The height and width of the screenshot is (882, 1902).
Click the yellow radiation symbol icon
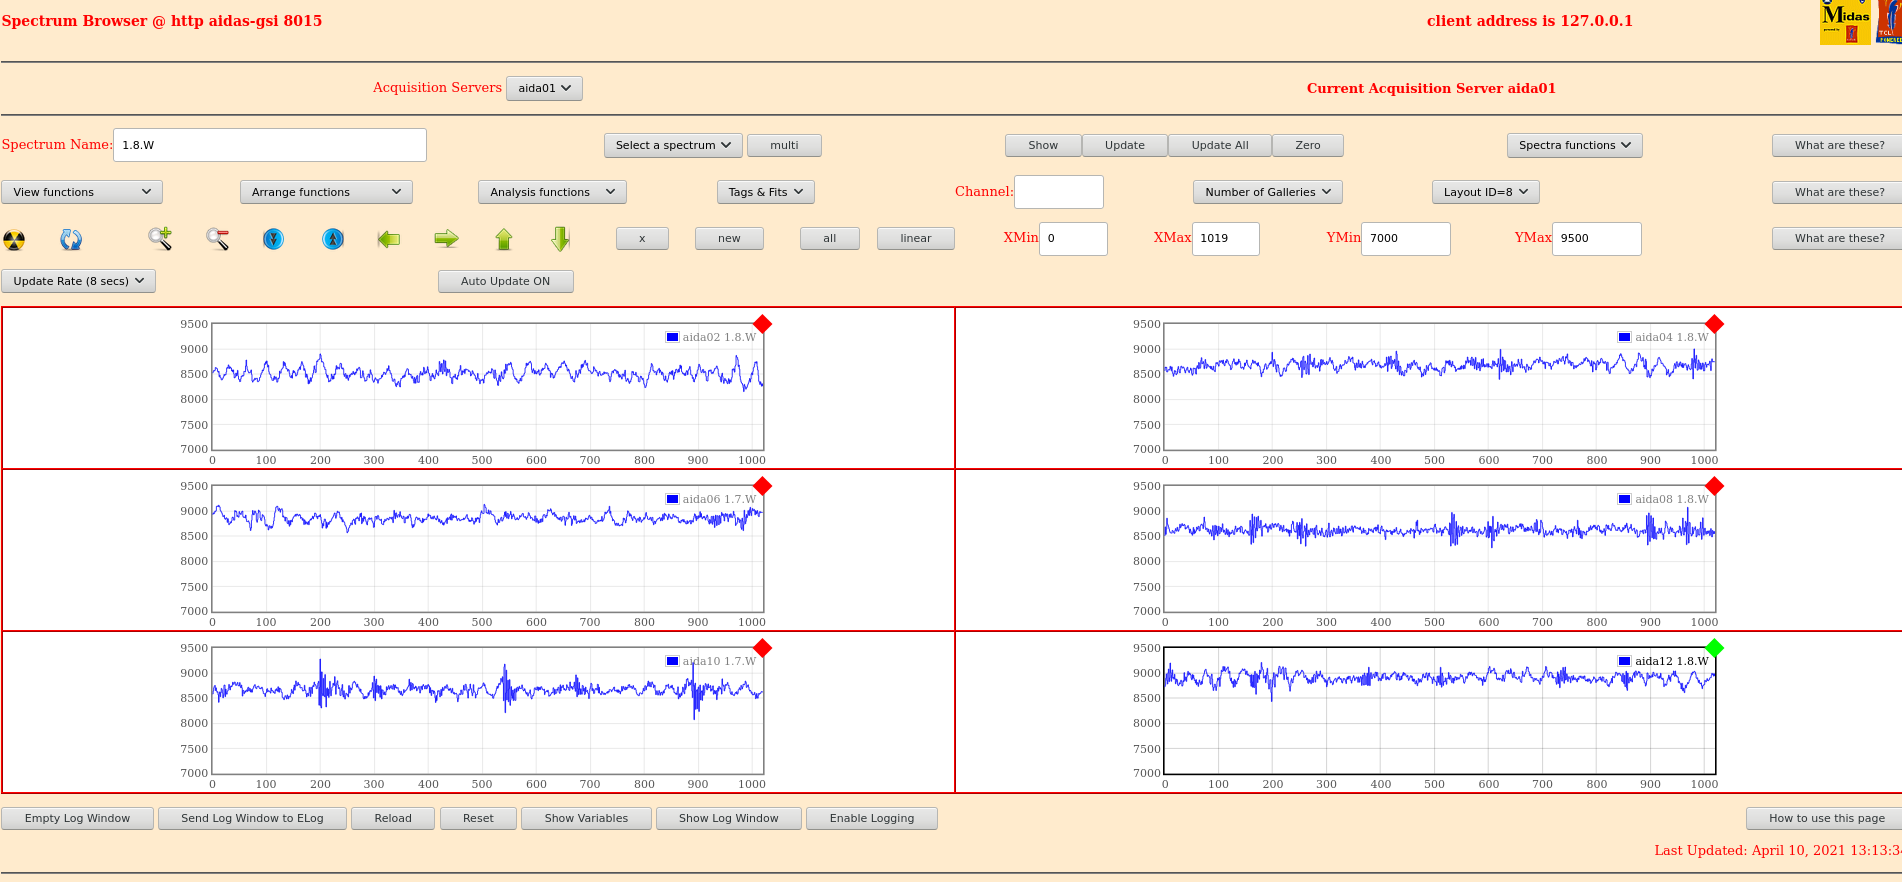14,239
